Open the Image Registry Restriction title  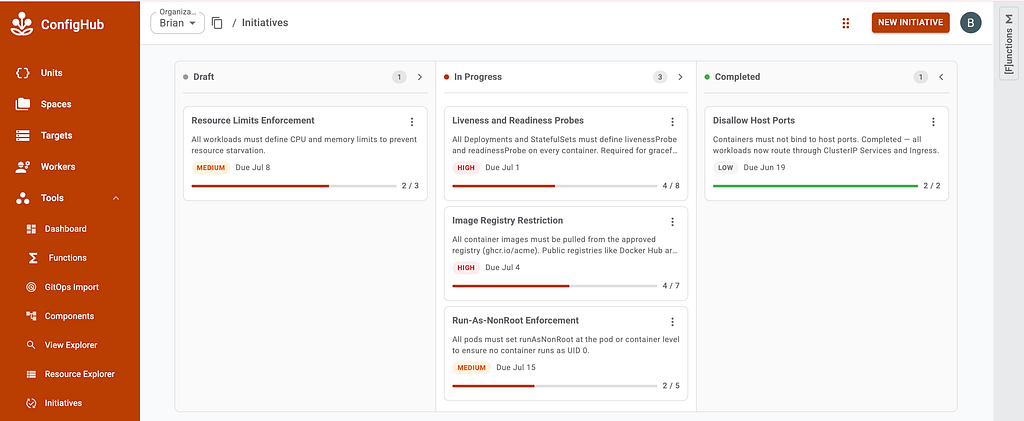507,220
